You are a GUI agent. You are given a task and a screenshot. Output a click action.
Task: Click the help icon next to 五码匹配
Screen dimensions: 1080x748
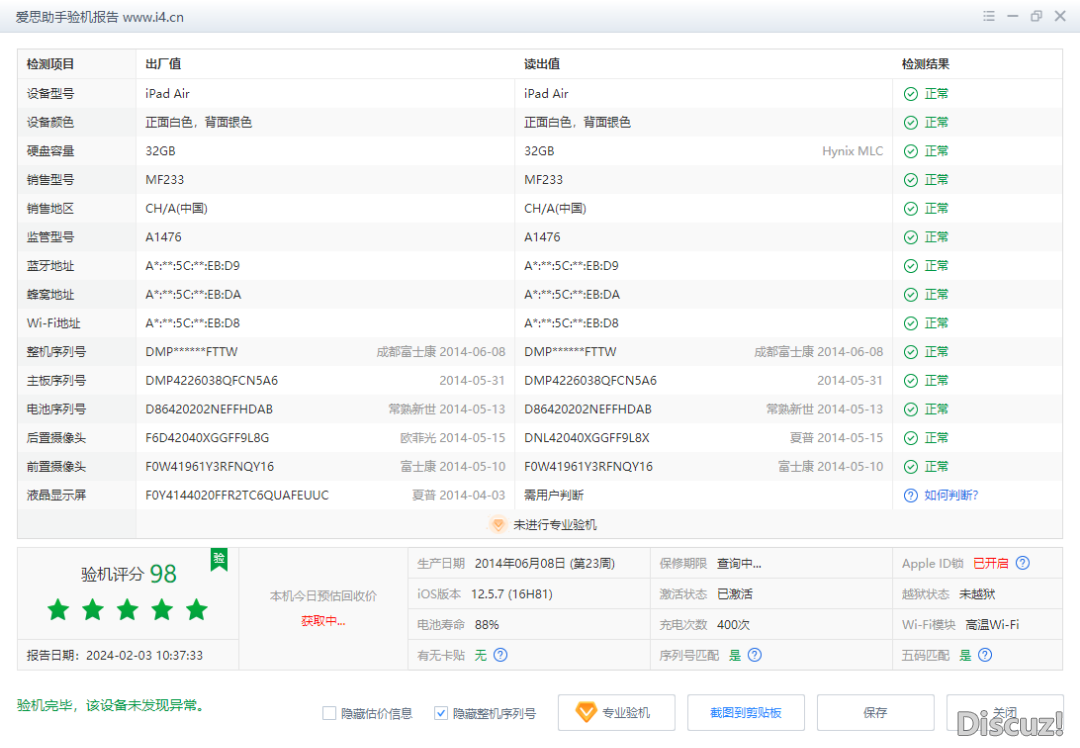click(x=985, y=655)
